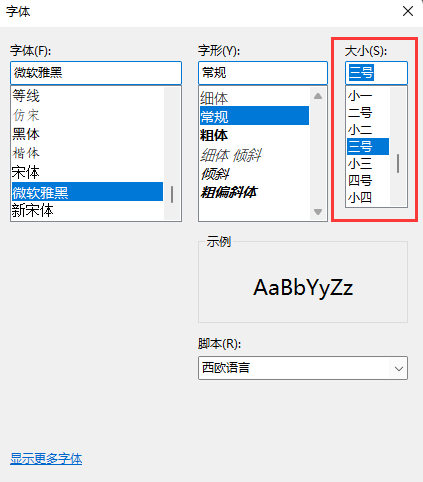Select size 四号 in the size list
The height and width of the screenshot is (482, 423).
pyautogui.click(x=368, y=181)
